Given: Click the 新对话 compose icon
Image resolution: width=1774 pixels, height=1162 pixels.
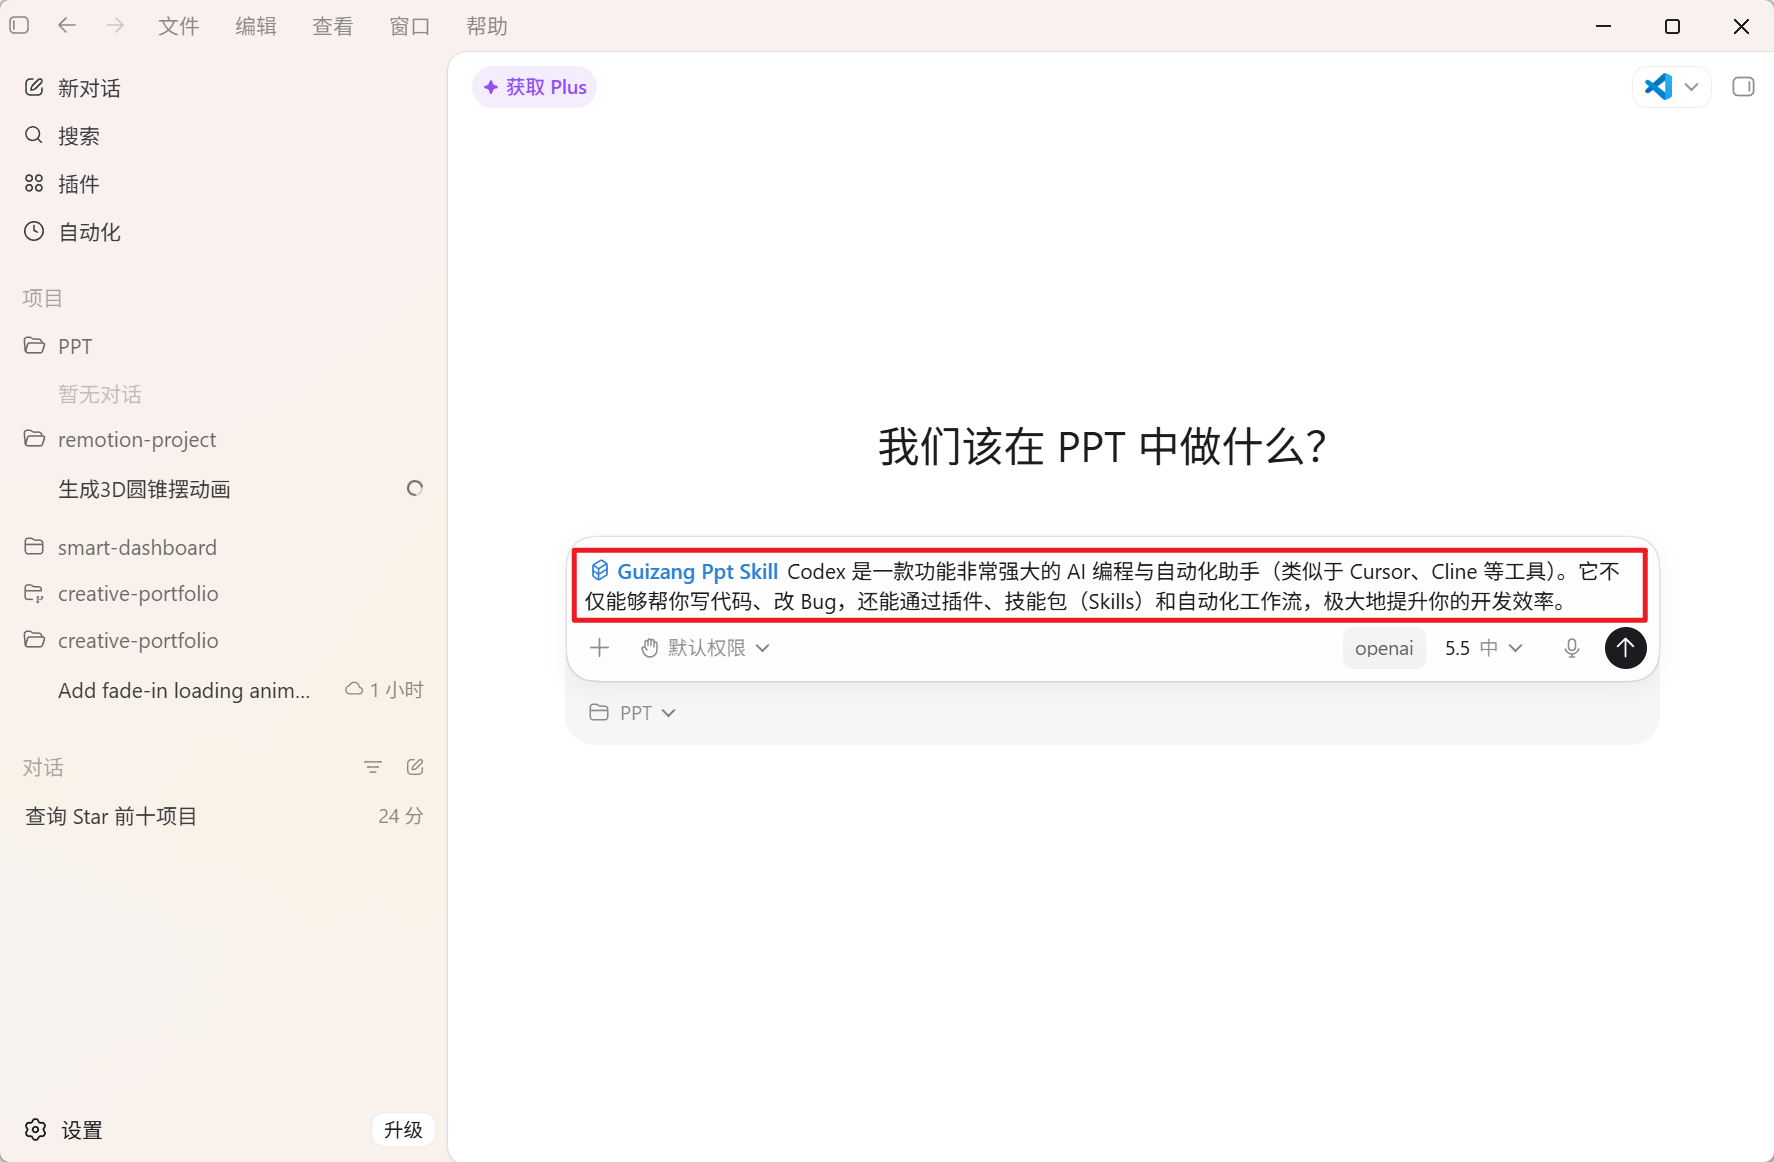Looking at the screenshot, I should 34,87.
